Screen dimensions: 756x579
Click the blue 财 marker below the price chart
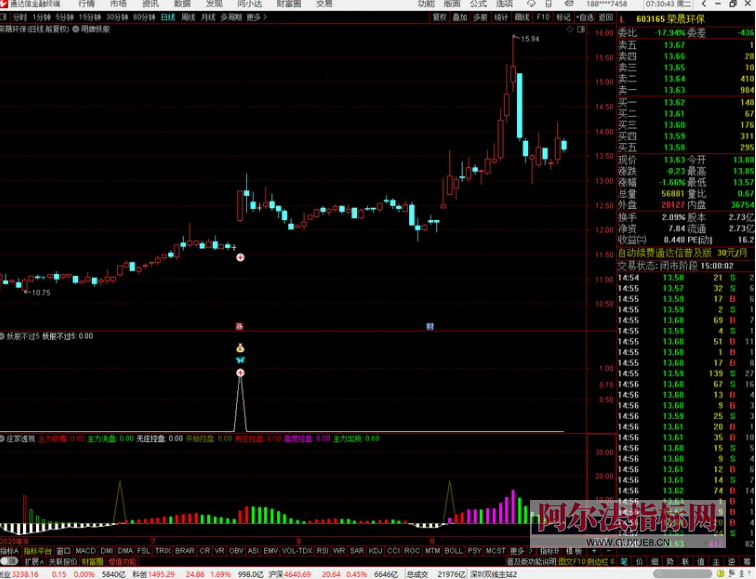pyautogui.click(x=429, y=326)
